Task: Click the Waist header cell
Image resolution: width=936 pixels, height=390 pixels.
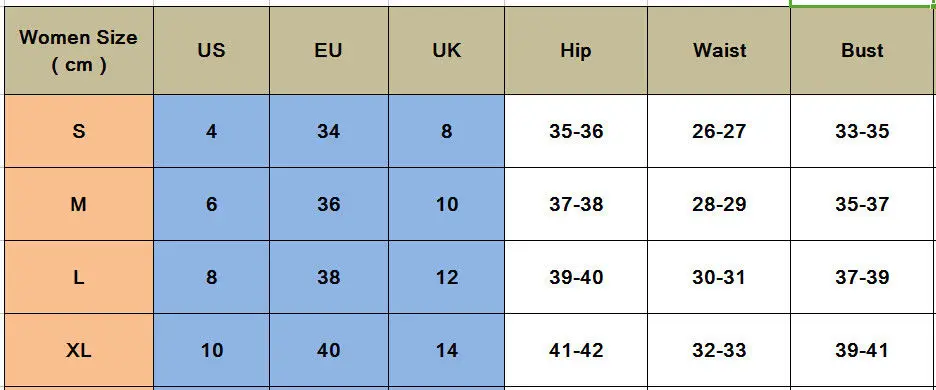Action: (719, 51)
